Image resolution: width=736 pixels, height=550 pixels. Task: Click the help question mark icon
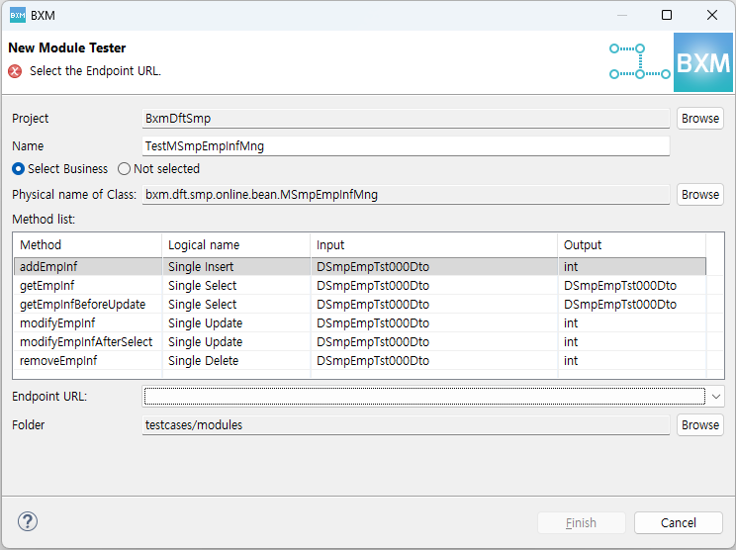(28, 521)
